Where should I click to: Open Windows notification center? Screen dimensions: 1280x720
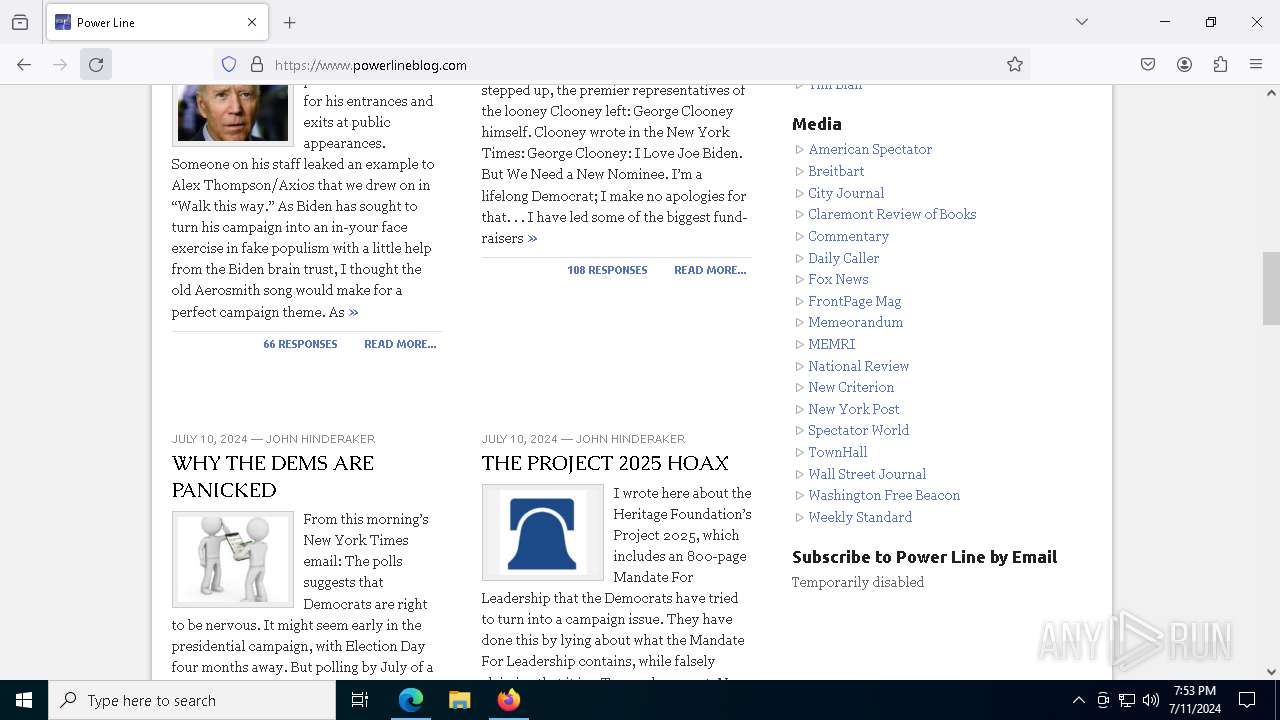point(1247,700)
